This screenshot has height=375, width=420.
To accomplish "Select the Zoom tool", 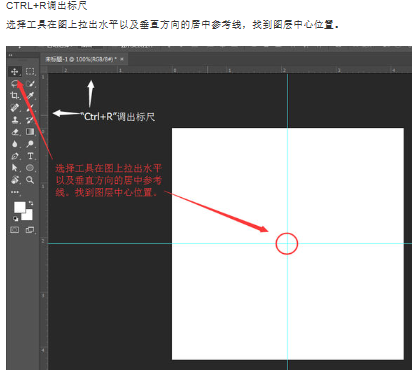I will [30, 180].
